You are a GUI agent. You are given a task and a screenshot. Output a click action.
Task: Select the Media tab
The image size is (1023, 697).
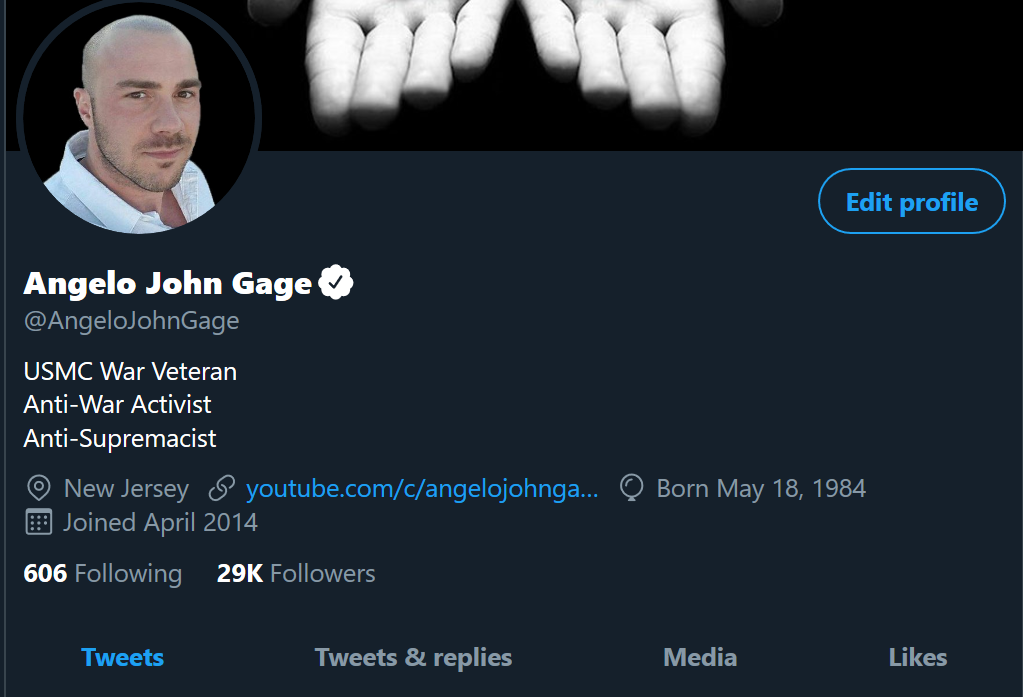click(x=700, y=657)
